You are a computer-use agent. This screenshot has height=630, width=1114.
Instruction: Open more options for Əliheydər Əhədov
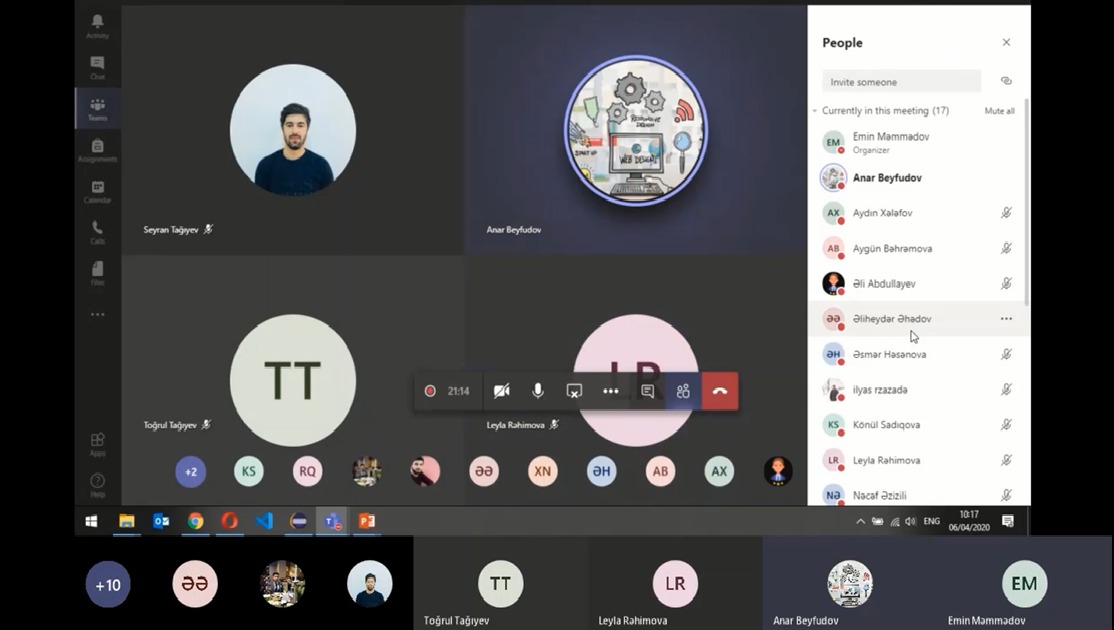[1006, 319]
